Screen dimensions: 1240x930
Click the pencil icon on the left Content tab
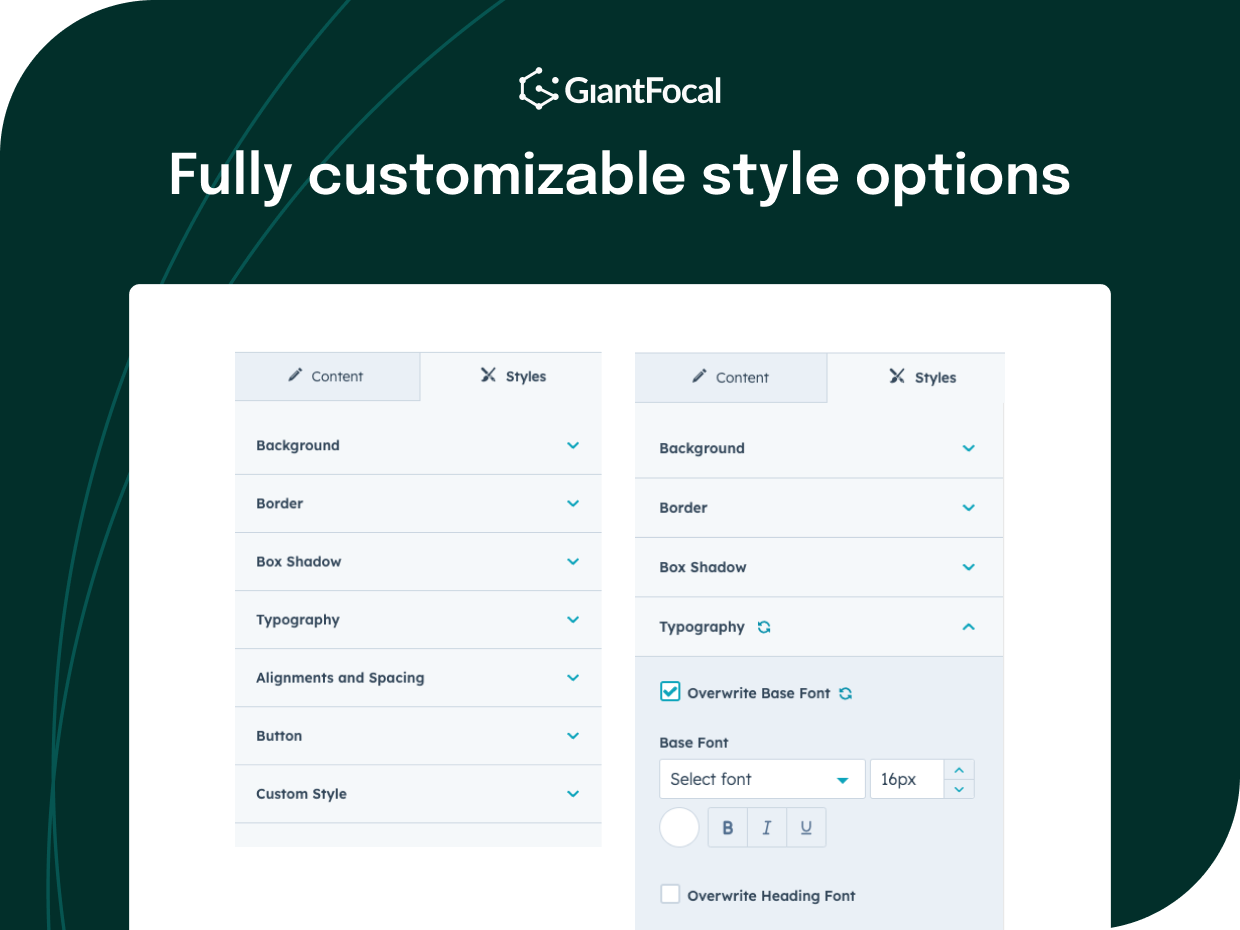click(295, 376)
